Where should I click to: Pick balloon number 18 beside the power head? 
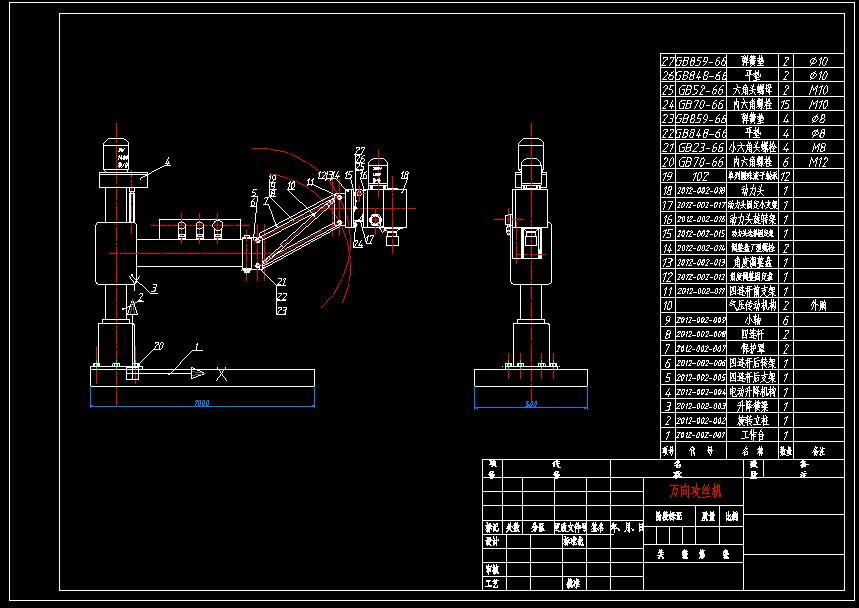point(404,175)
